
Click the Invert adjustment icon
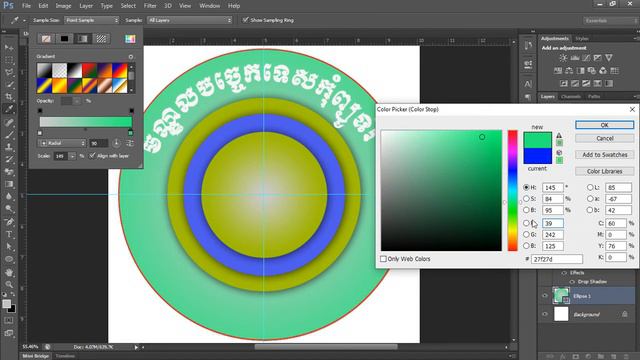click(564, 83)
